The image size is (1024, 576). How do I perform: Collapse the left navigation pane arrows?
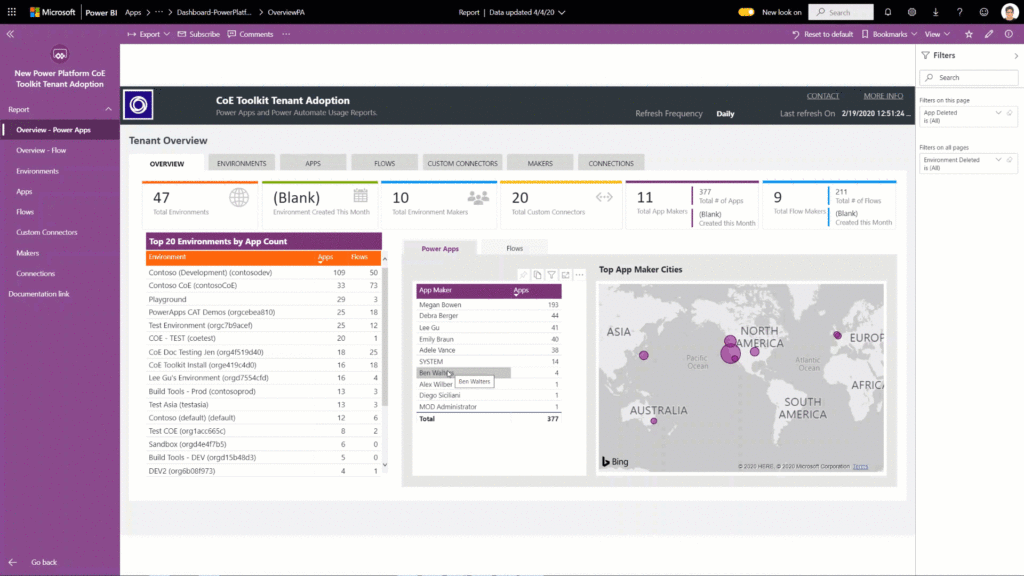click(x=10, y=34)
